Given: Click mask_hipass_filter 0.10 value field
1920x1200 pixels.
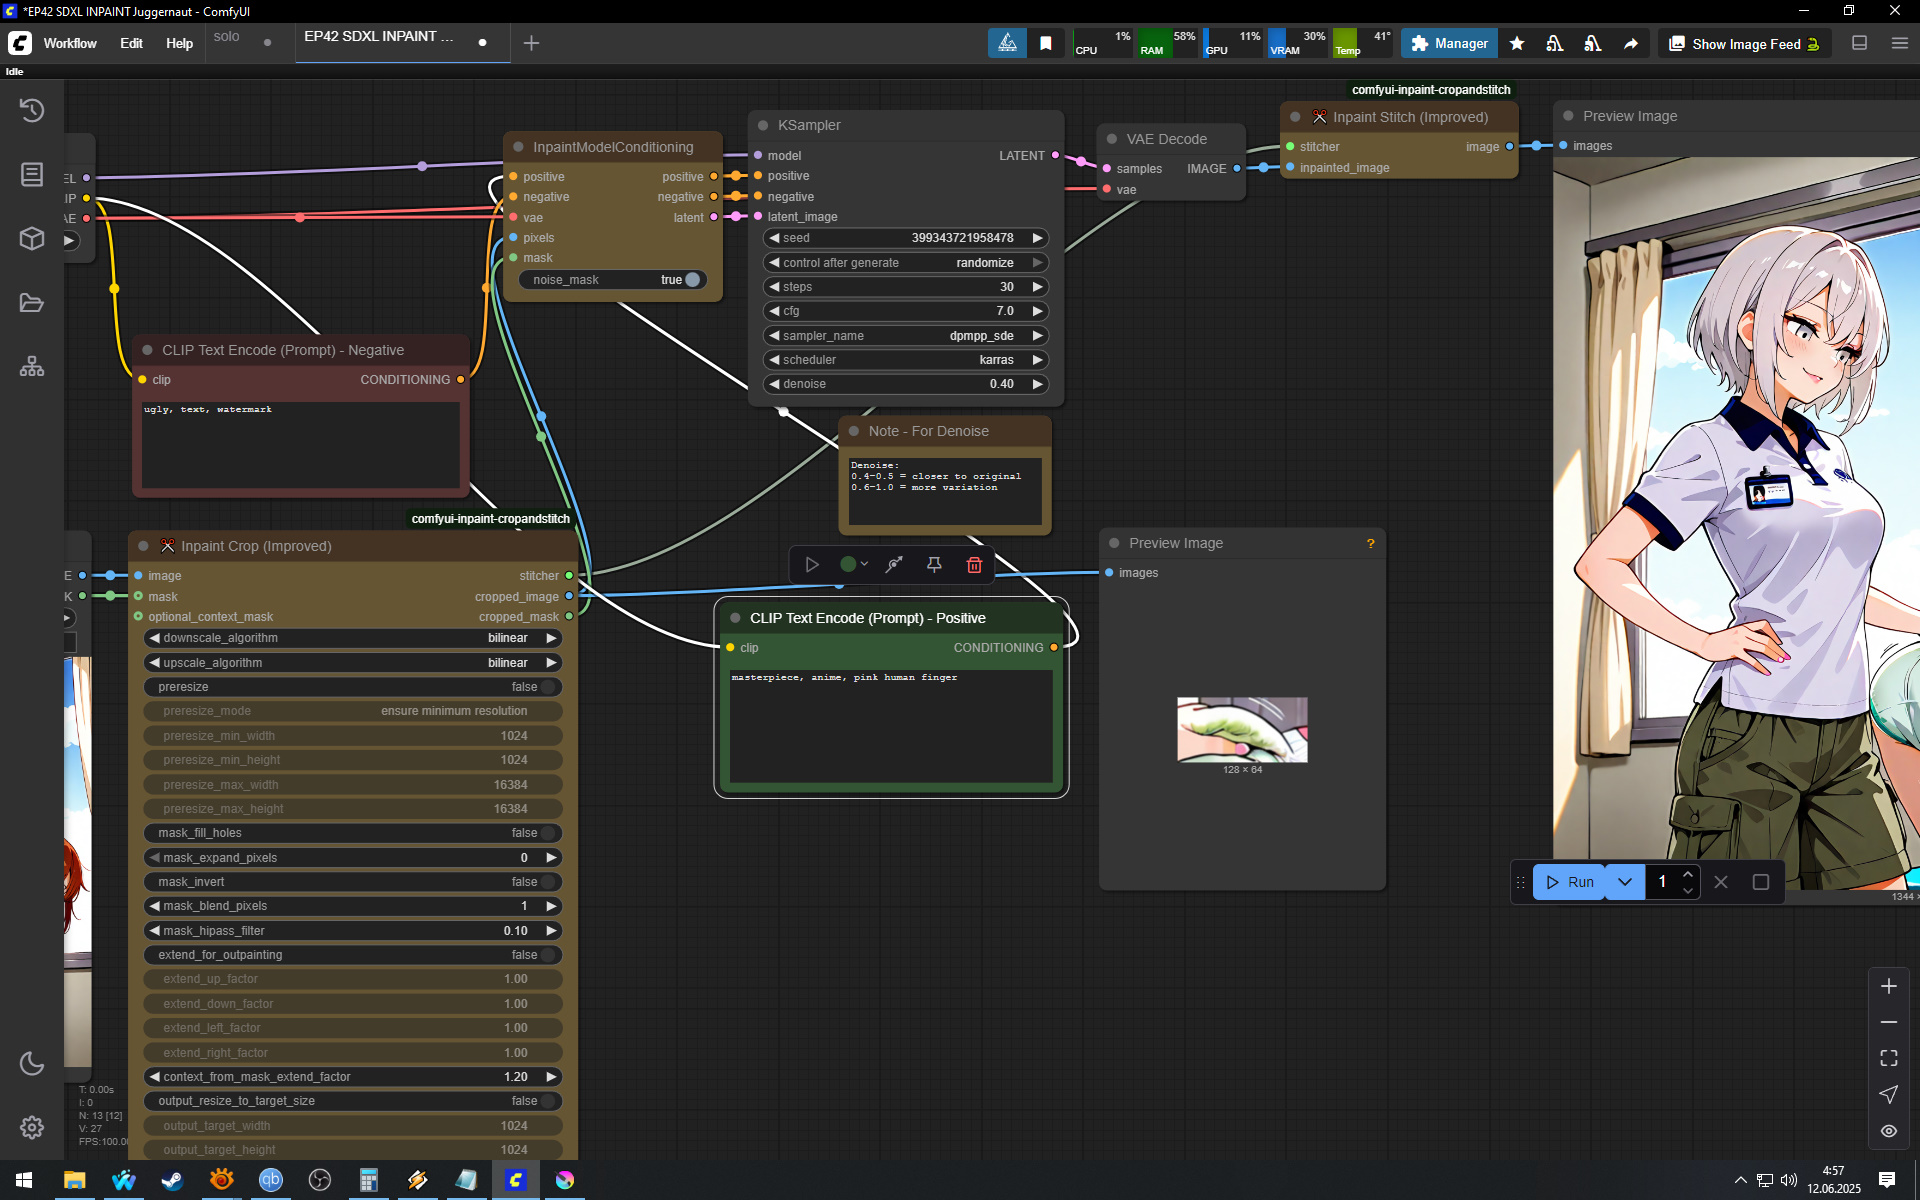Looking at the screenshot, I should [353, 931].
